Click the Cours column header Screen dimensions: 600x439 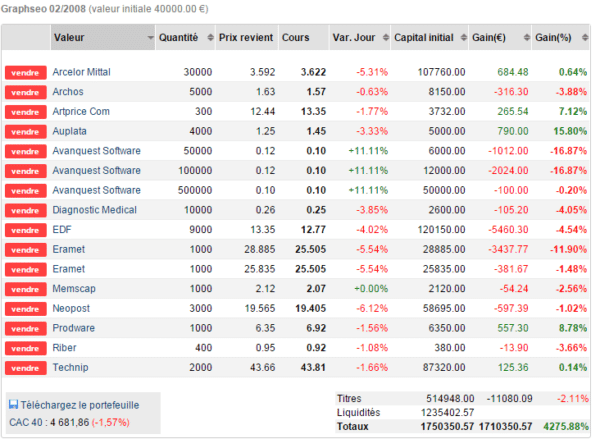click(304, 38)
